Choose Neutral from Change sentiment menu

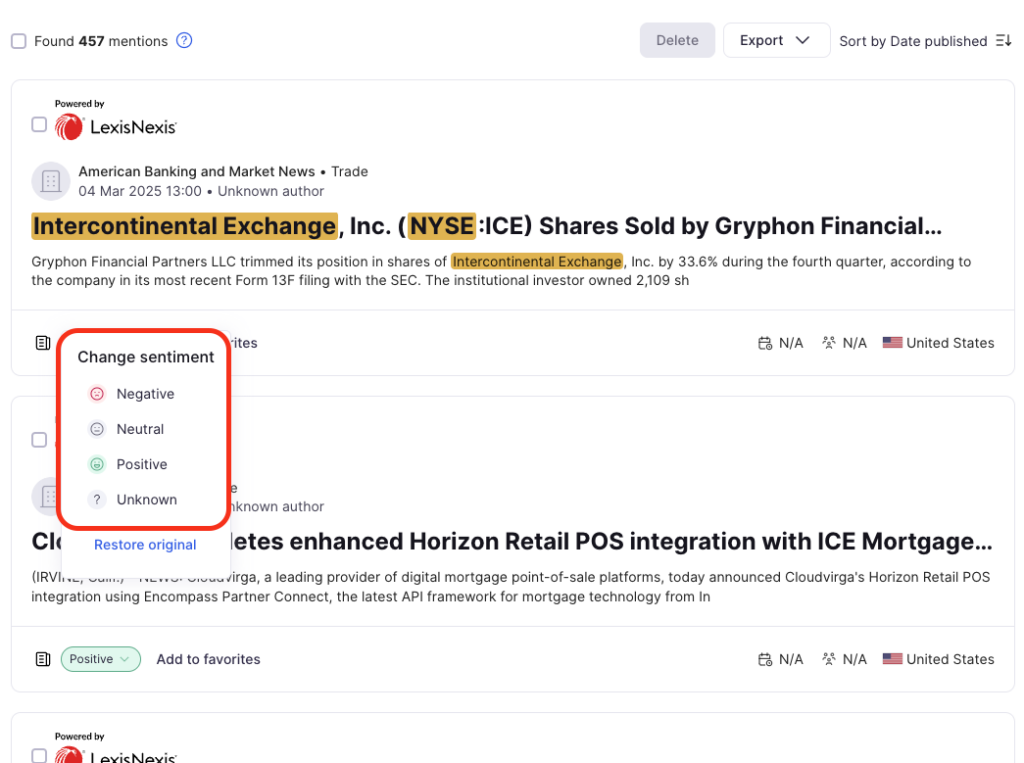[x=140, y=429]
